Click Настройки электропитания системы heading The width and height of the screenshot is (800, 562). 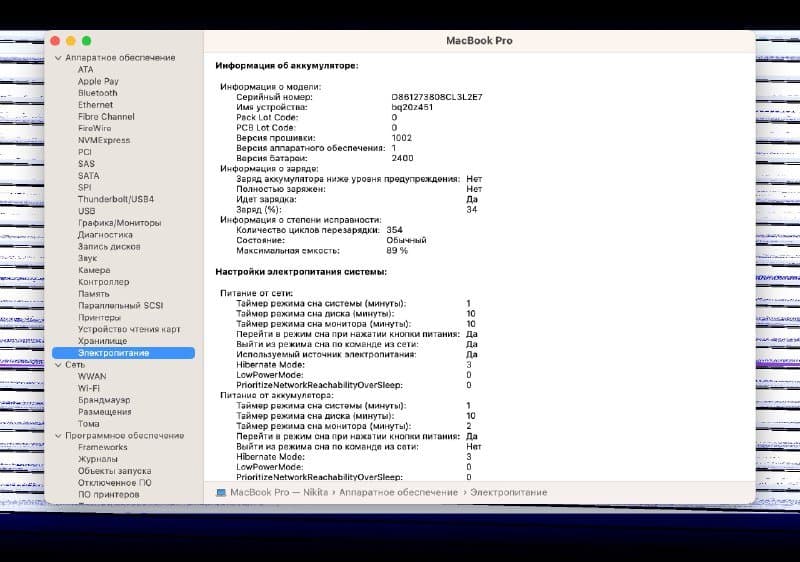[301, 272]
